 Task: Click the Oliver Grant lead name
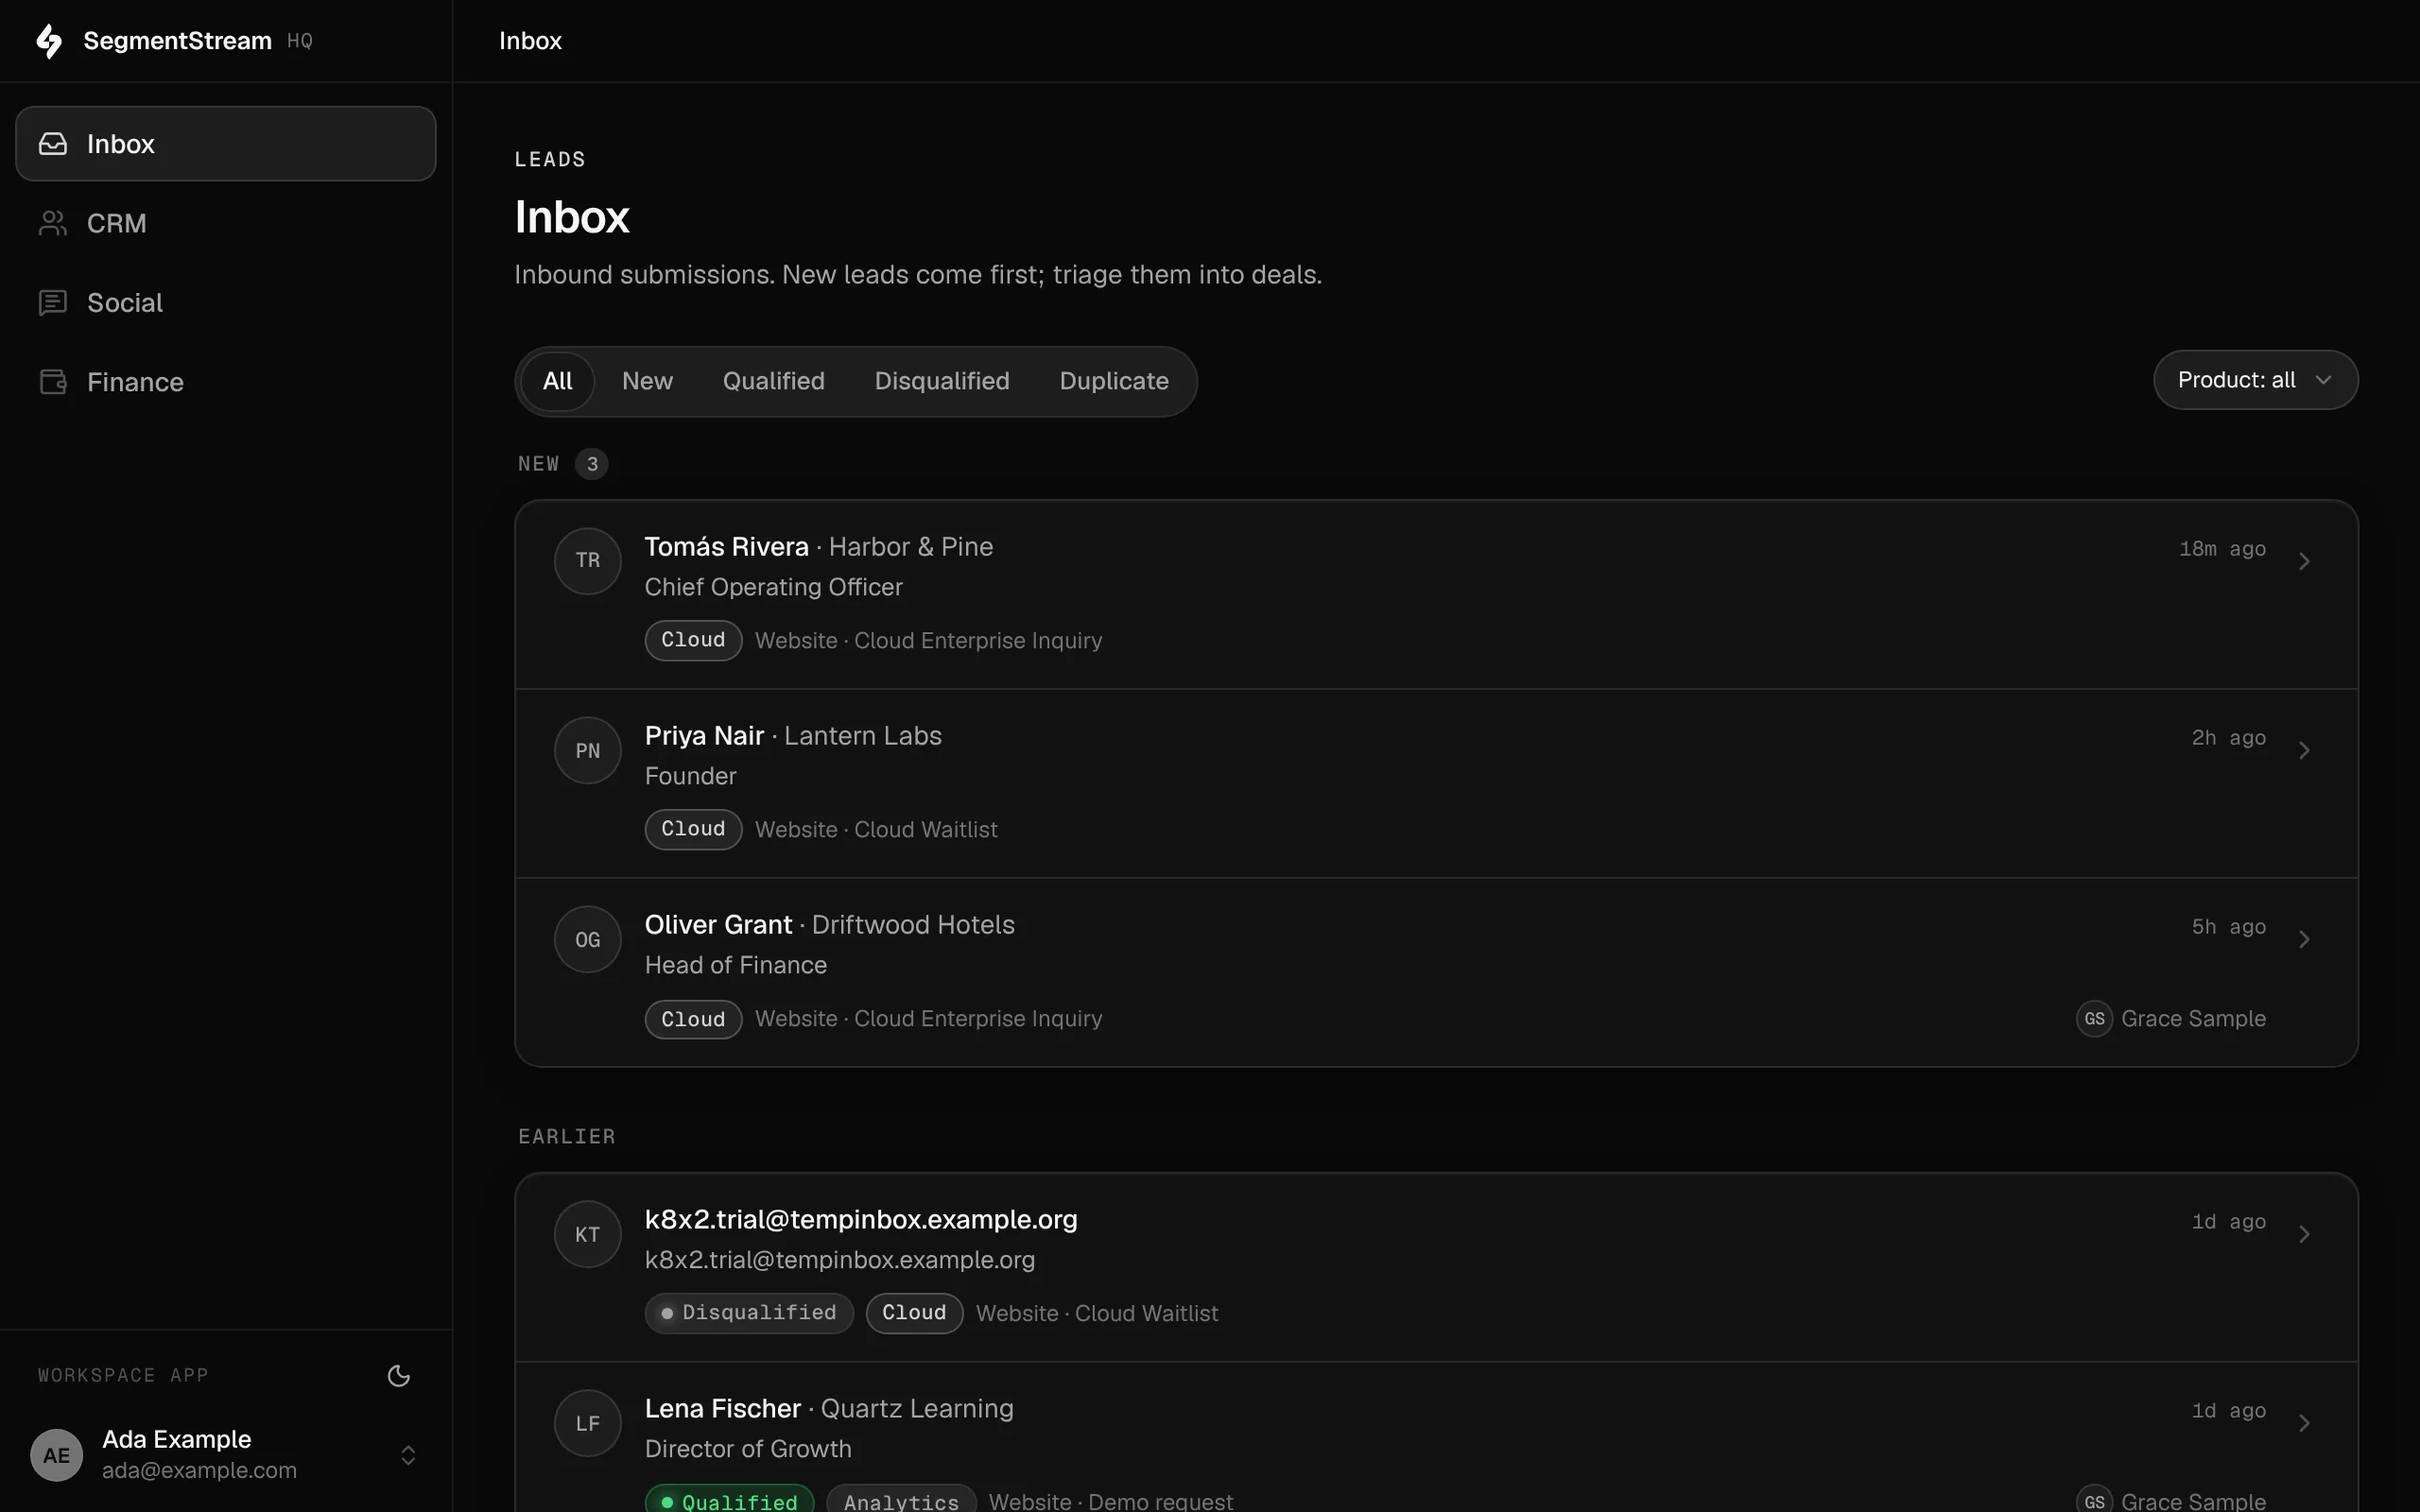coord(718,925)
